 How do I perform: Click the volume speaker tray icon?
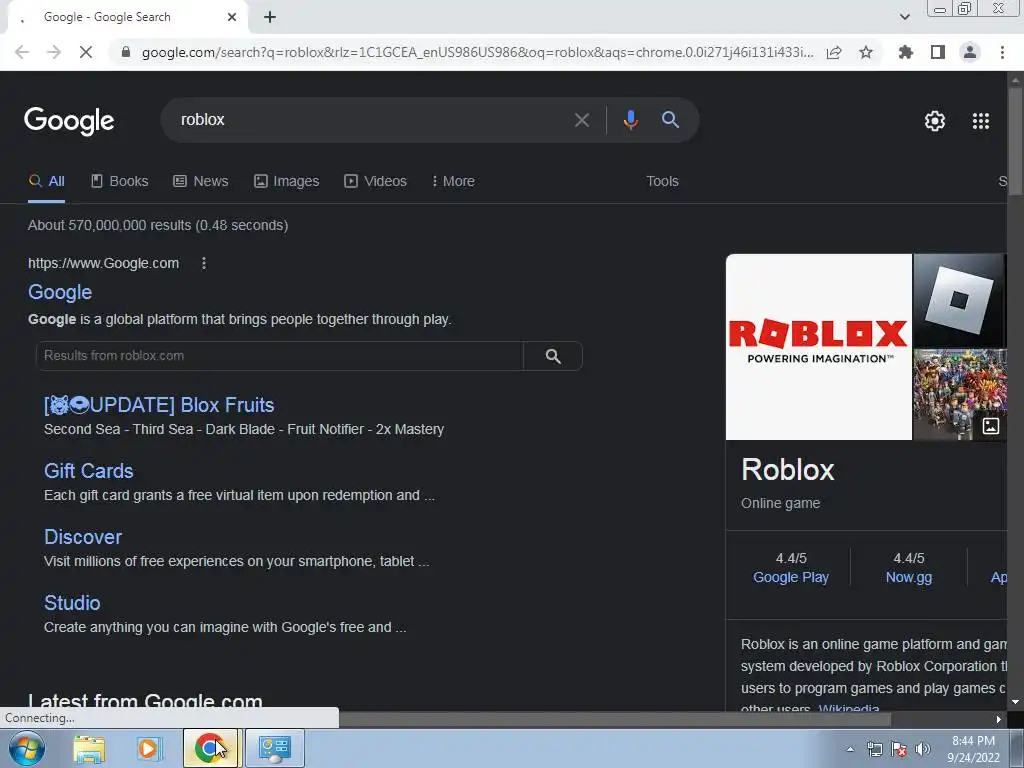point(922,749)
